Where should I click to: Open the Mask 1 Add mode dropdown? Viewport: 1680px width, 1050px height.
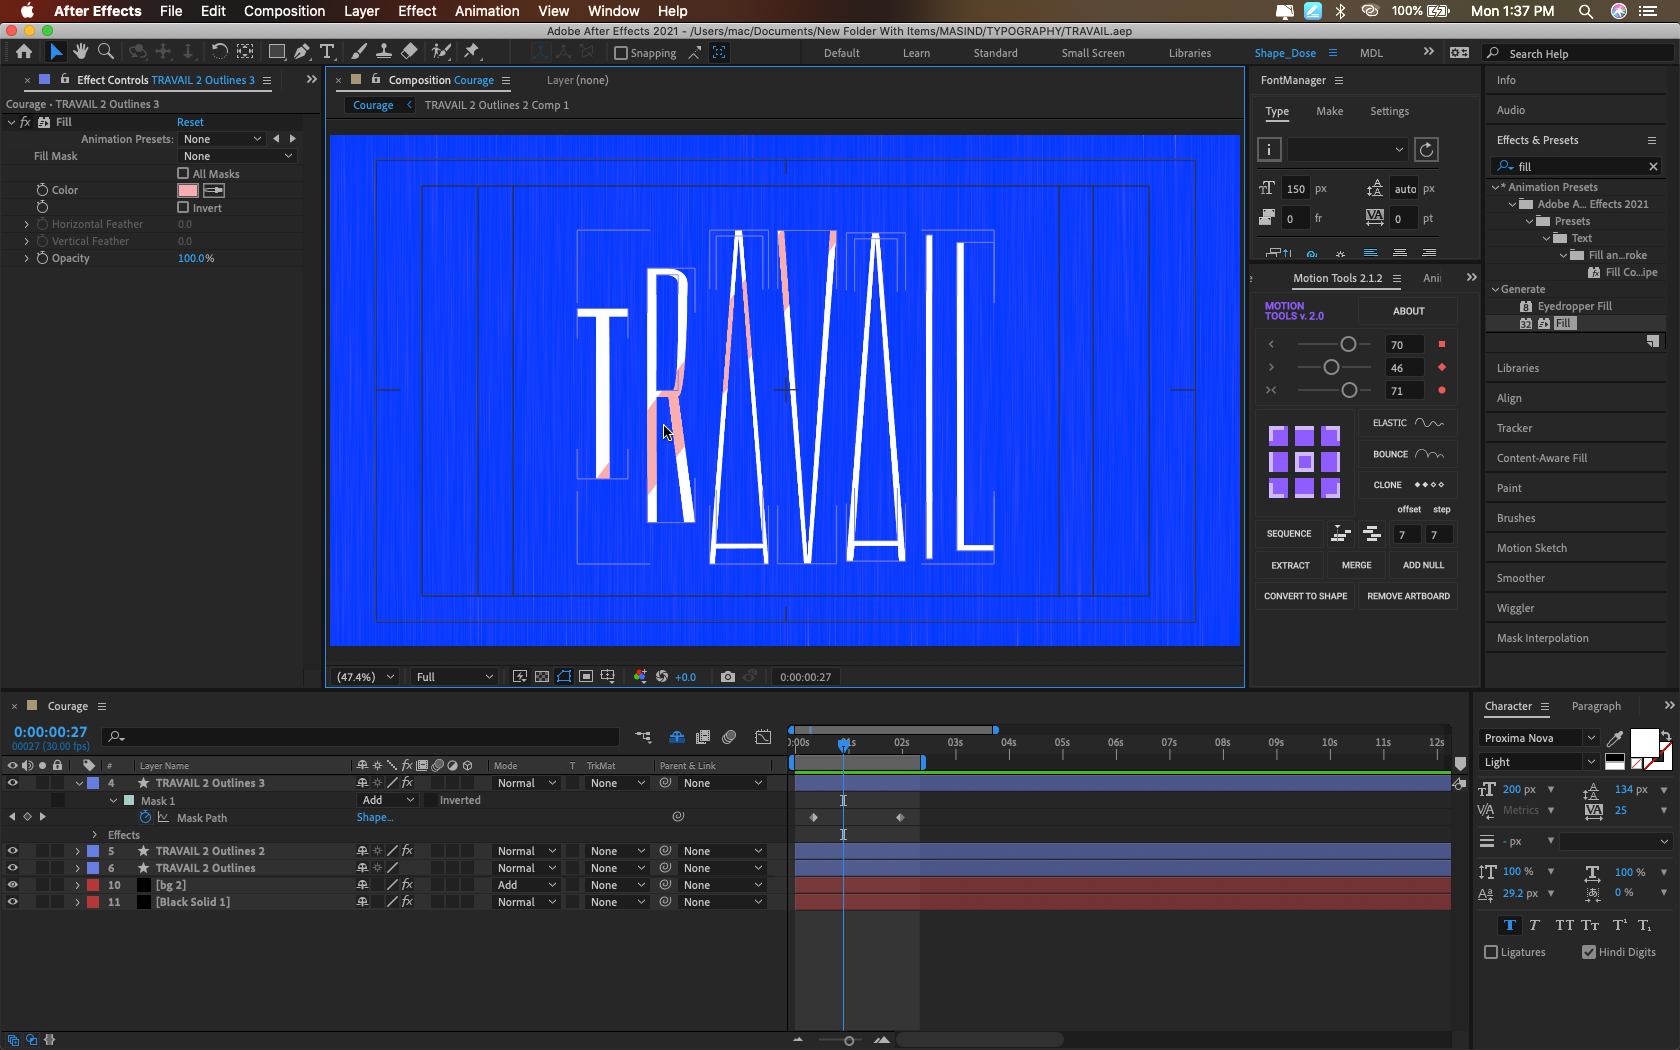point(387,800)
